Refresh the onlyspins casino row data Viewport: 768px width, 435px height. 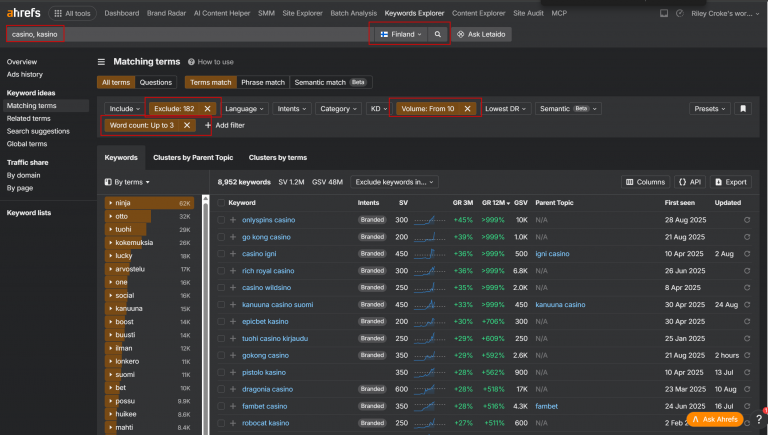coord(747,220)
